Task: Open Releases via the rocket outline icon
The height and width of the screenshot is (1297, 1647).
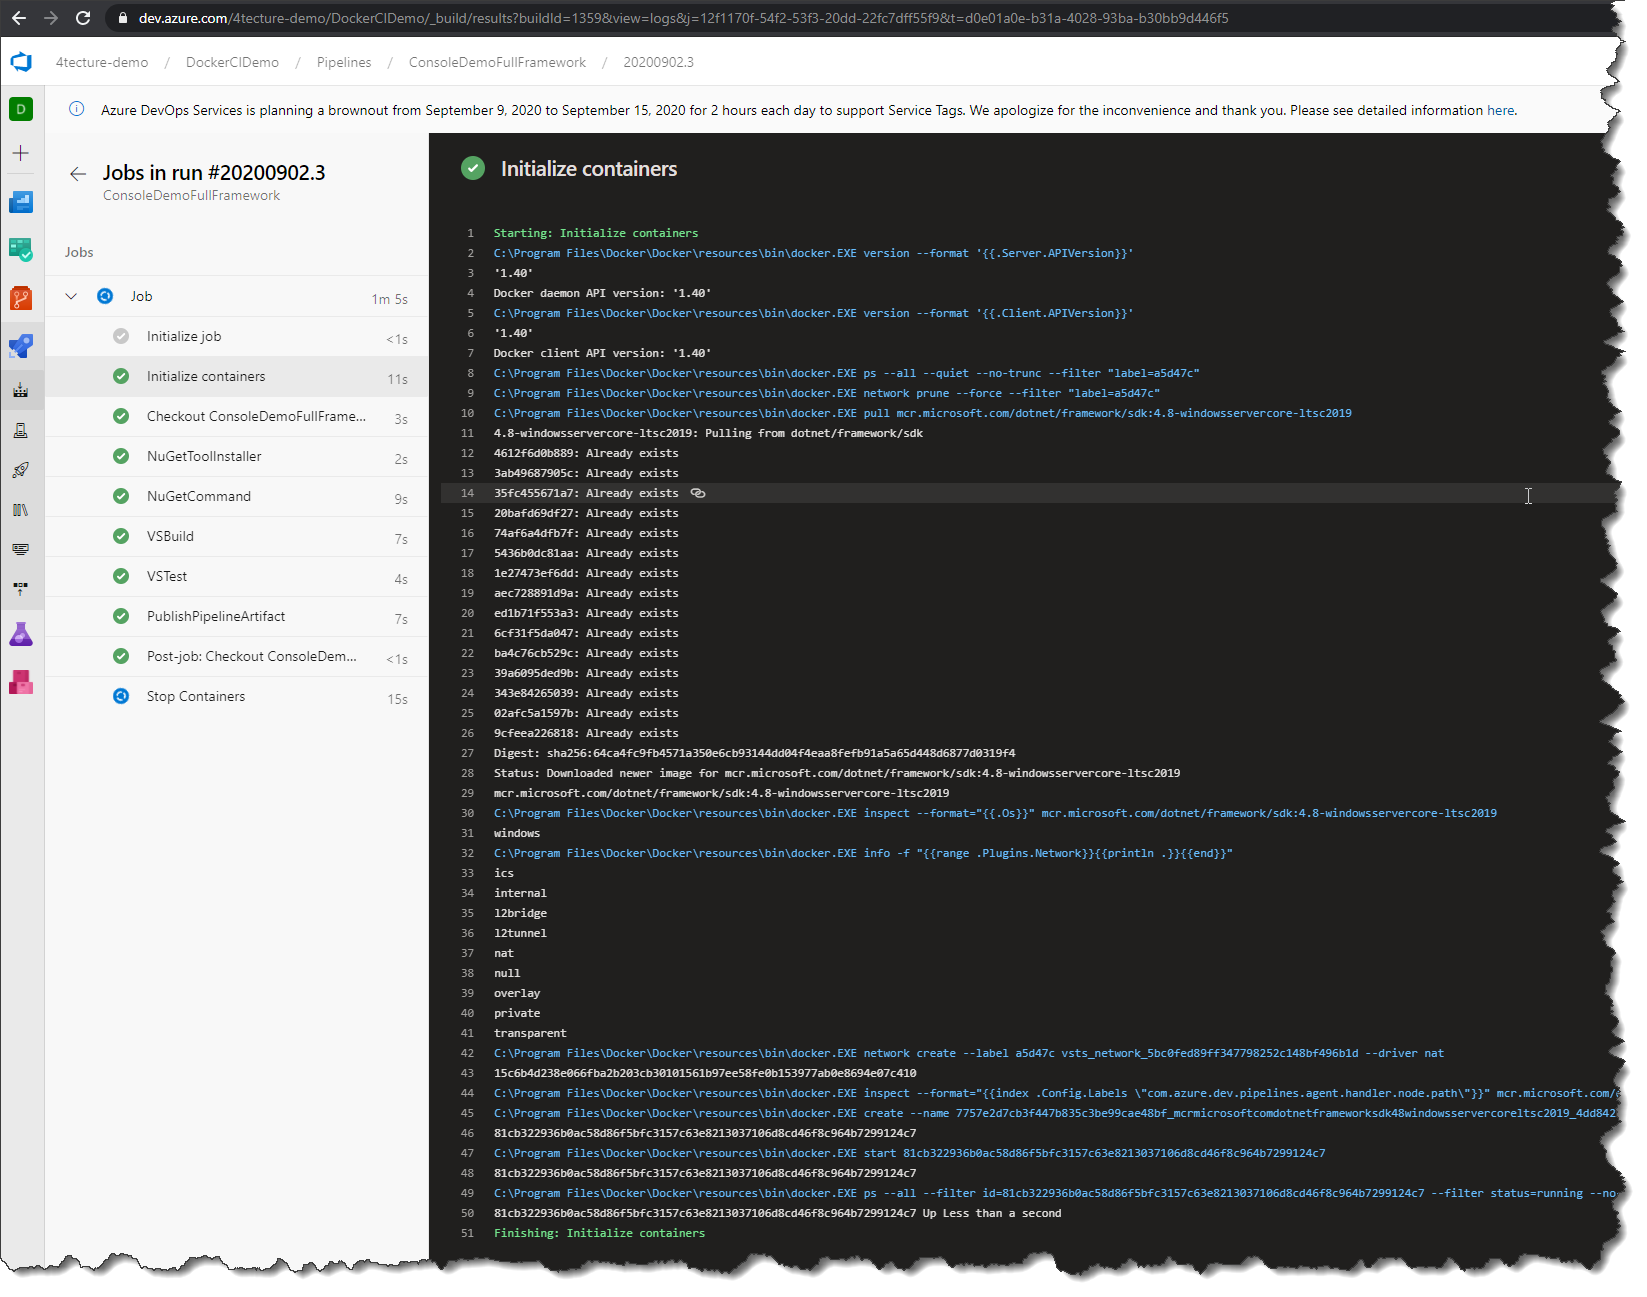Action: click(21, 470)
